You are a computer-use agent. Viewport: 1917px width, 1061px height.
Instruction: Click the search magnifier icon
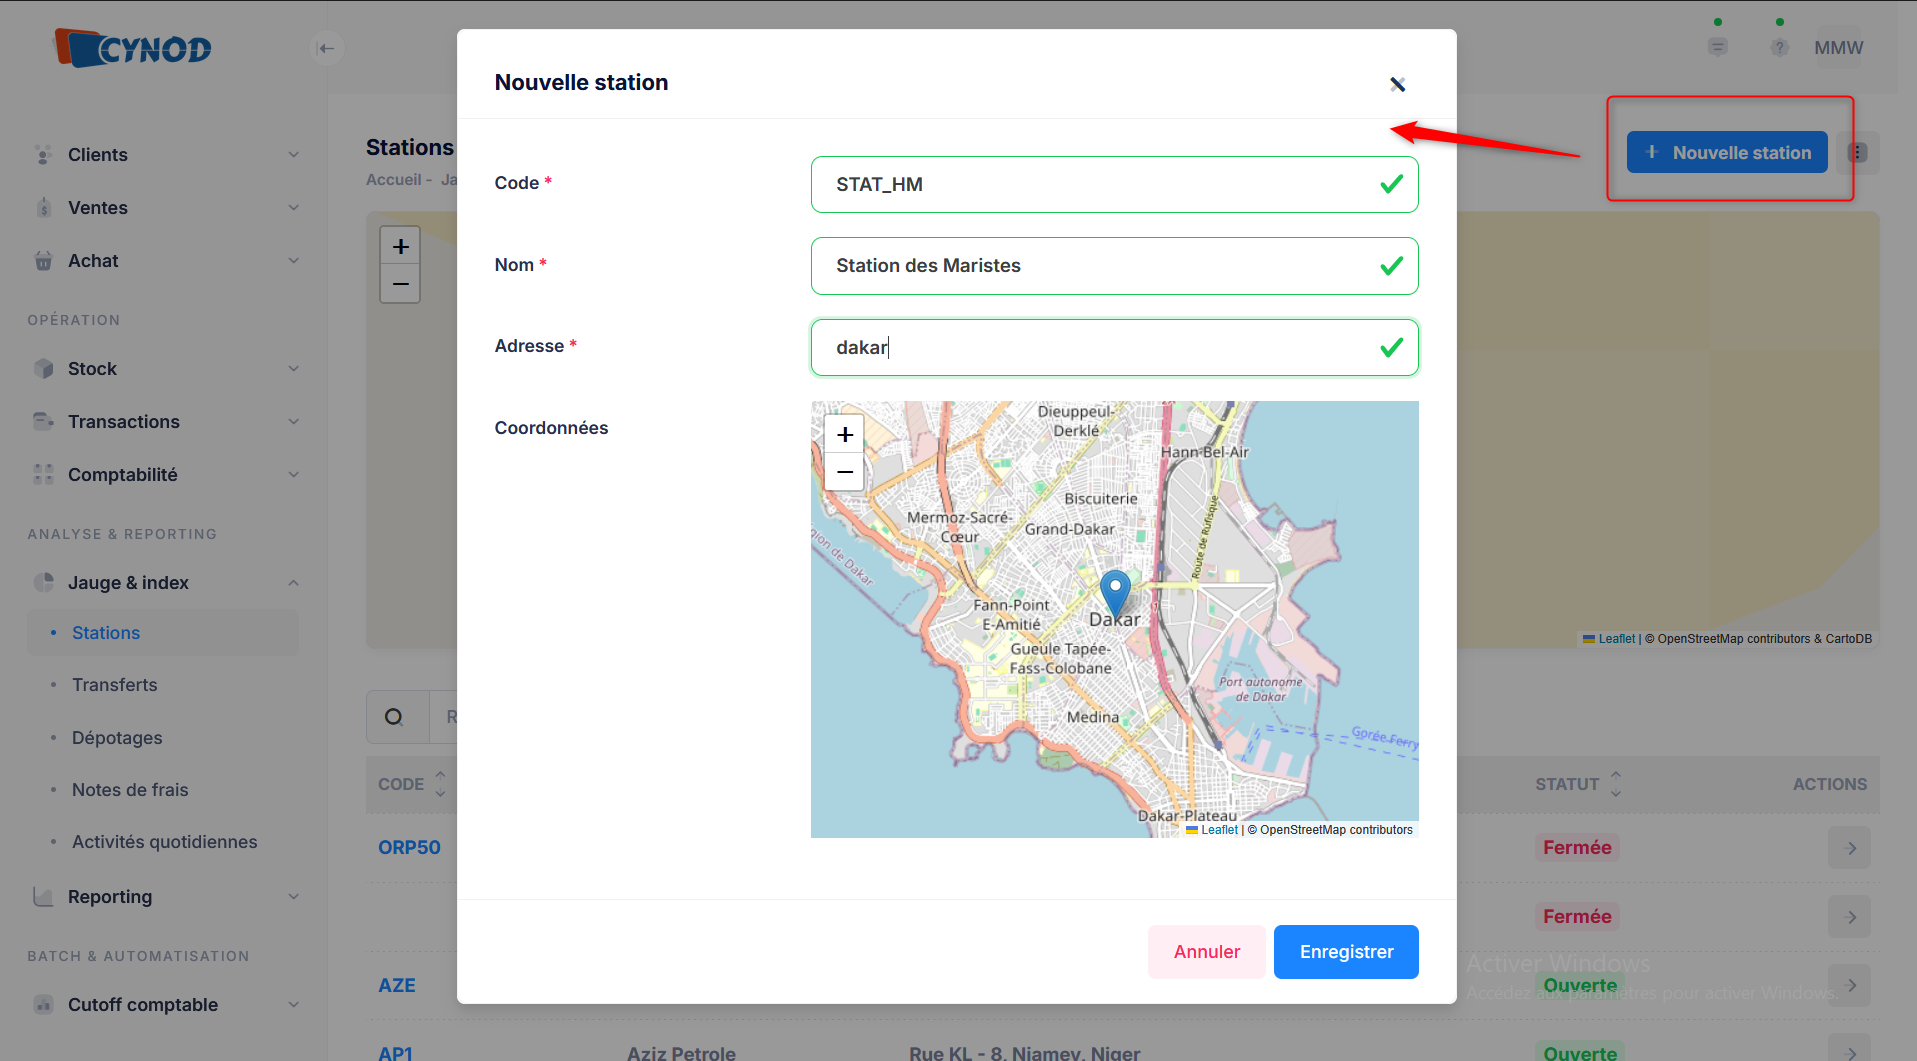tap(394, 716)
